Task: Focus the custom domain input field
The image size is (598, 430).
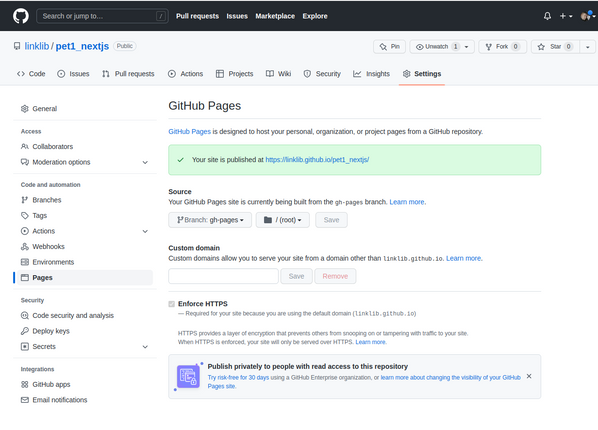Action: [223, 276]
